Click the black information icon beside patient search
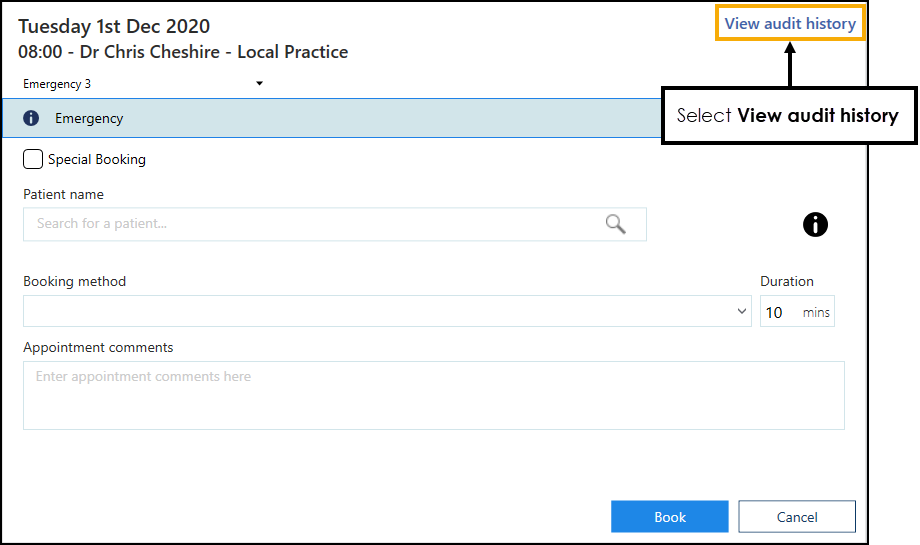Image resolution: width=920 pixels, height=545 pixels. (x=815, y=225)
